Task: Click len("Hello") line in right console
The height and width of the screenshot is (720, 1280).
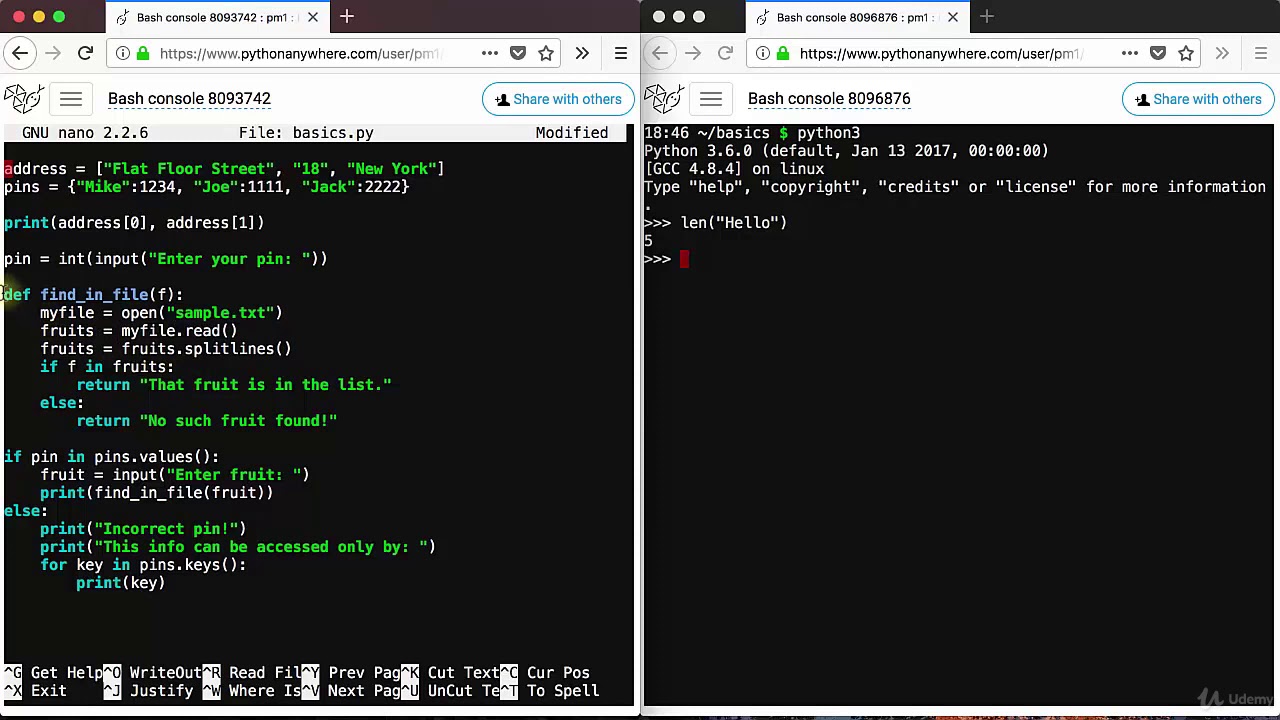Action: pos(734,223)
